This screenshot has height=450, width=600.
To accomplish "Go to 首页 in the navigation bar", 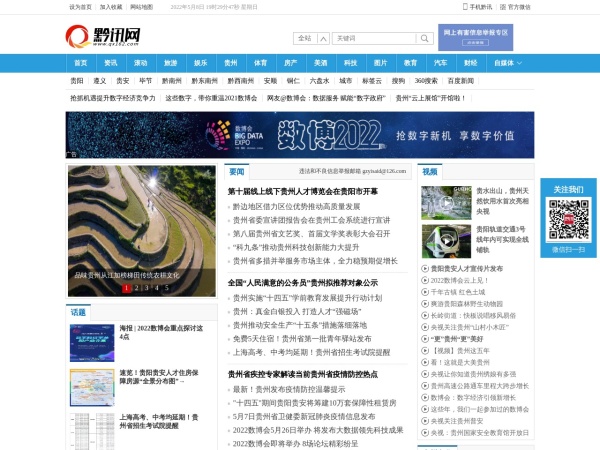I will pyautogui.click(x=81, y=63).
